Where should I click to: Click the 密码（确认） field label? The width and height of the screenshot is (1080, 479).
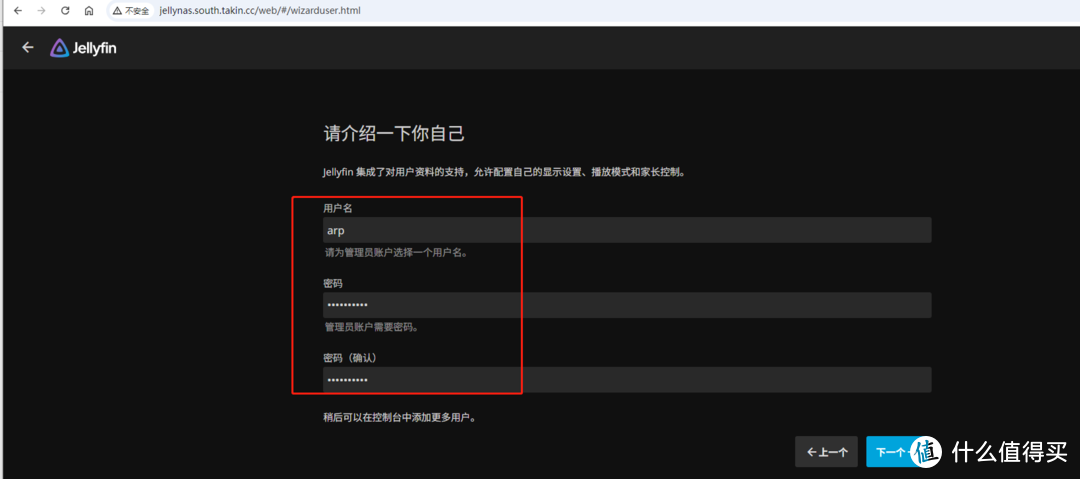[x=349, y=358]
